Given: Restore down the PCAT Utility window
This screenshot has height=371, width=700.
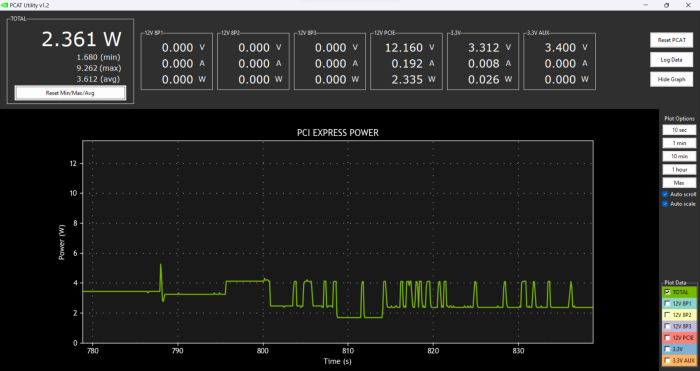Looking at the screenshot, I should click(x=667, y=5).
